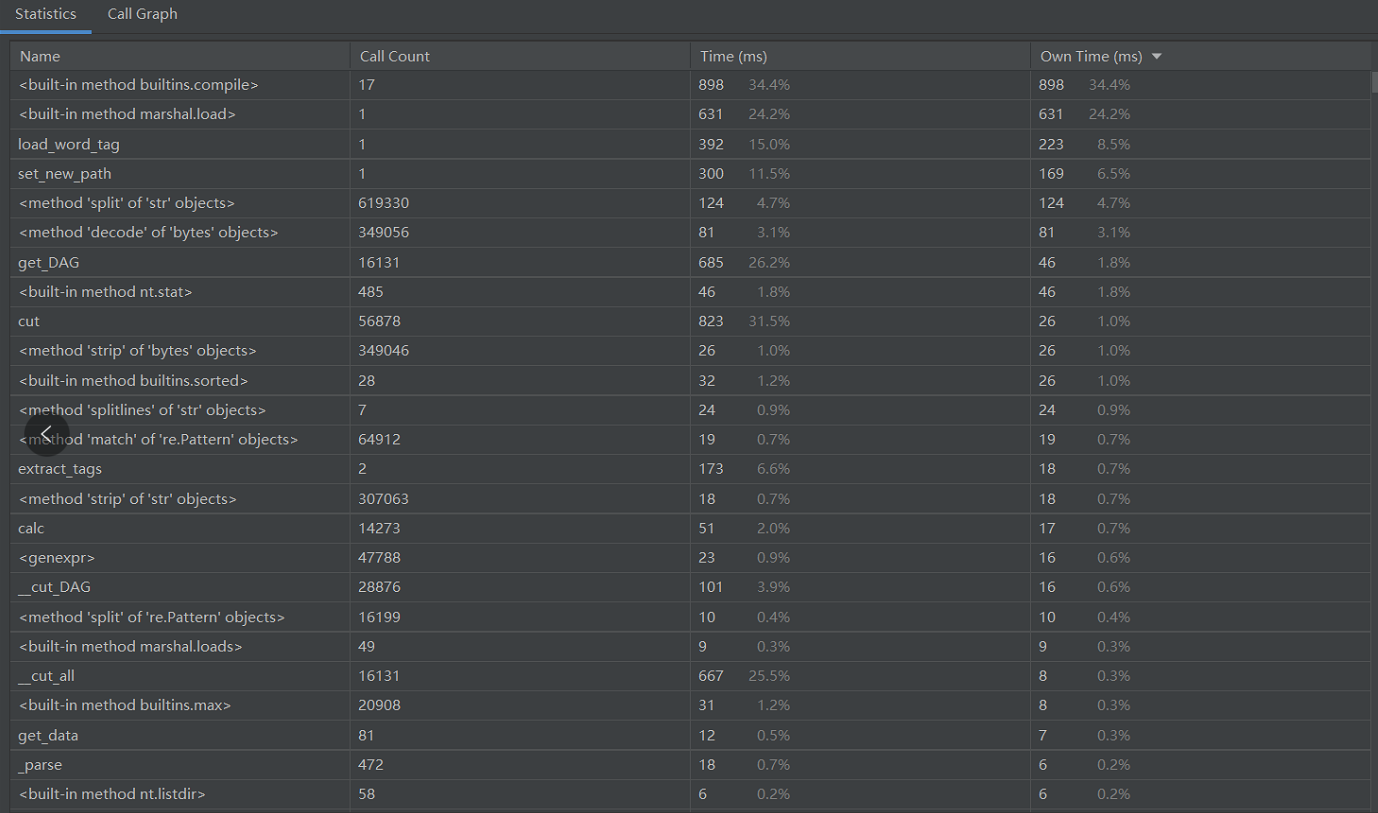Click the get_DAG function entry
This screenshot has height=813, width=1378.
pyautogui.click(x=48, y=262)
